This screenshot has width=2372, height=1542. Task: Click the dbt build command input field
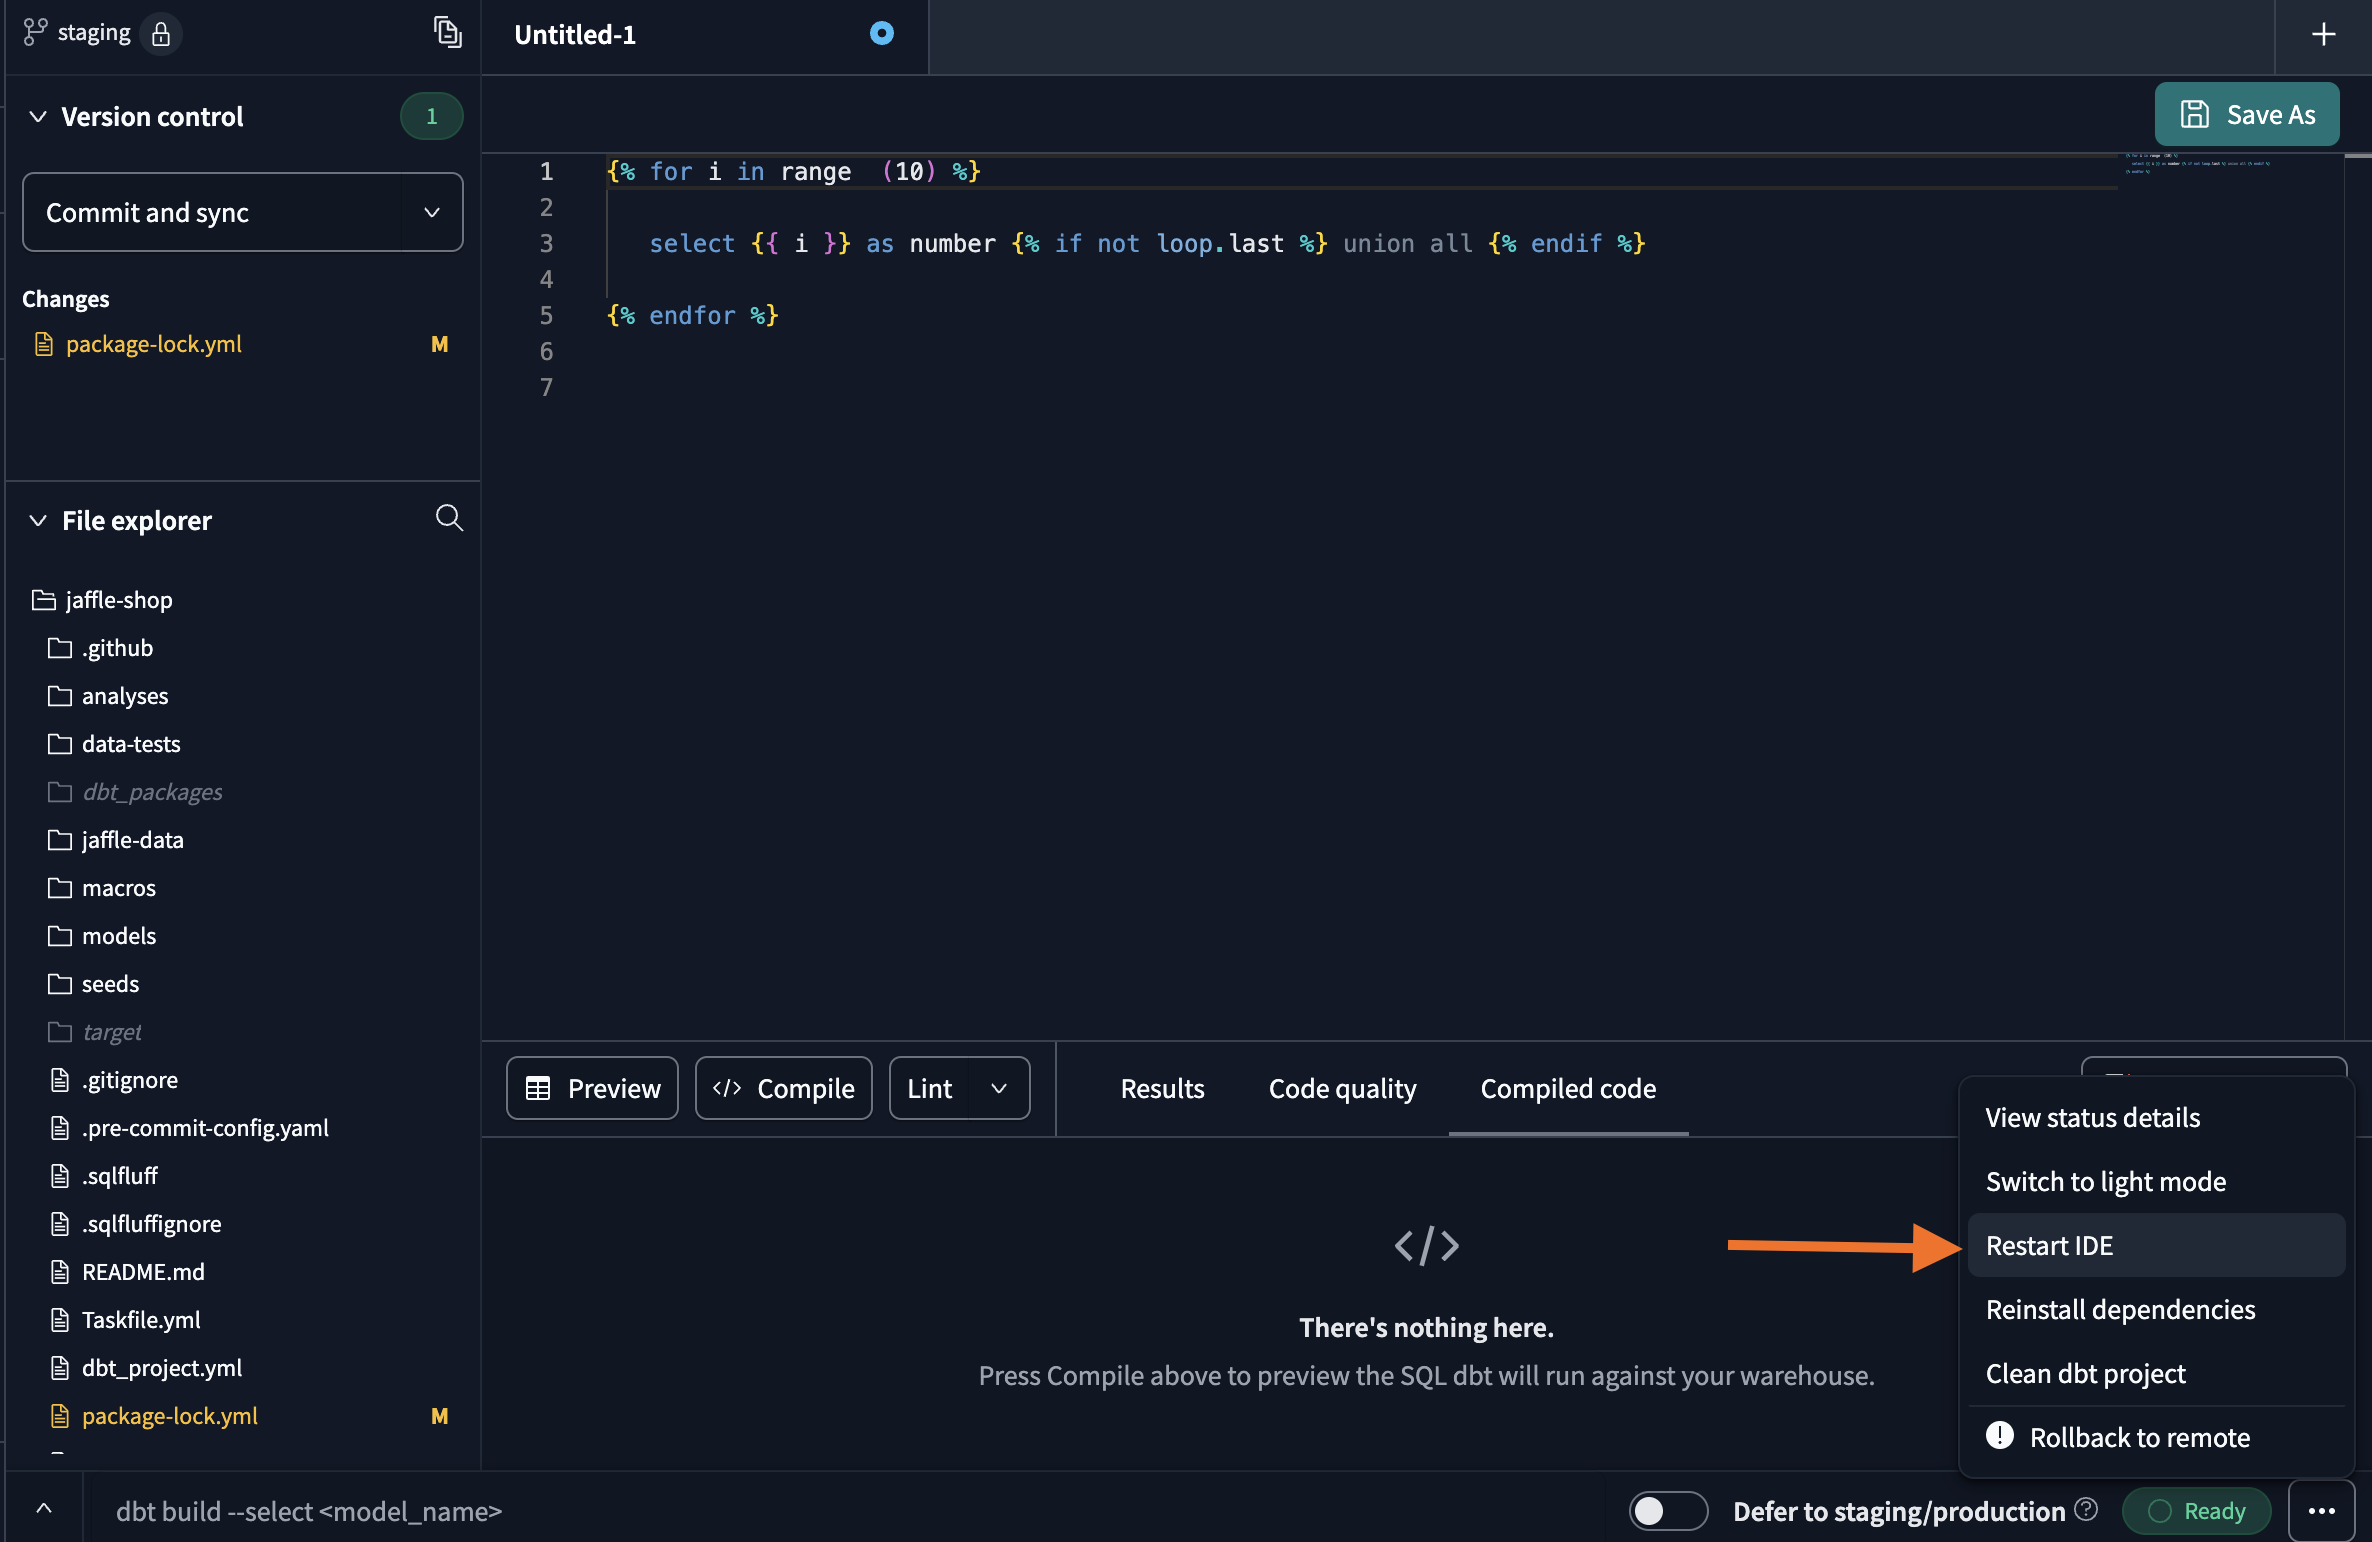pyautogui.click(x=309, y=1511)
